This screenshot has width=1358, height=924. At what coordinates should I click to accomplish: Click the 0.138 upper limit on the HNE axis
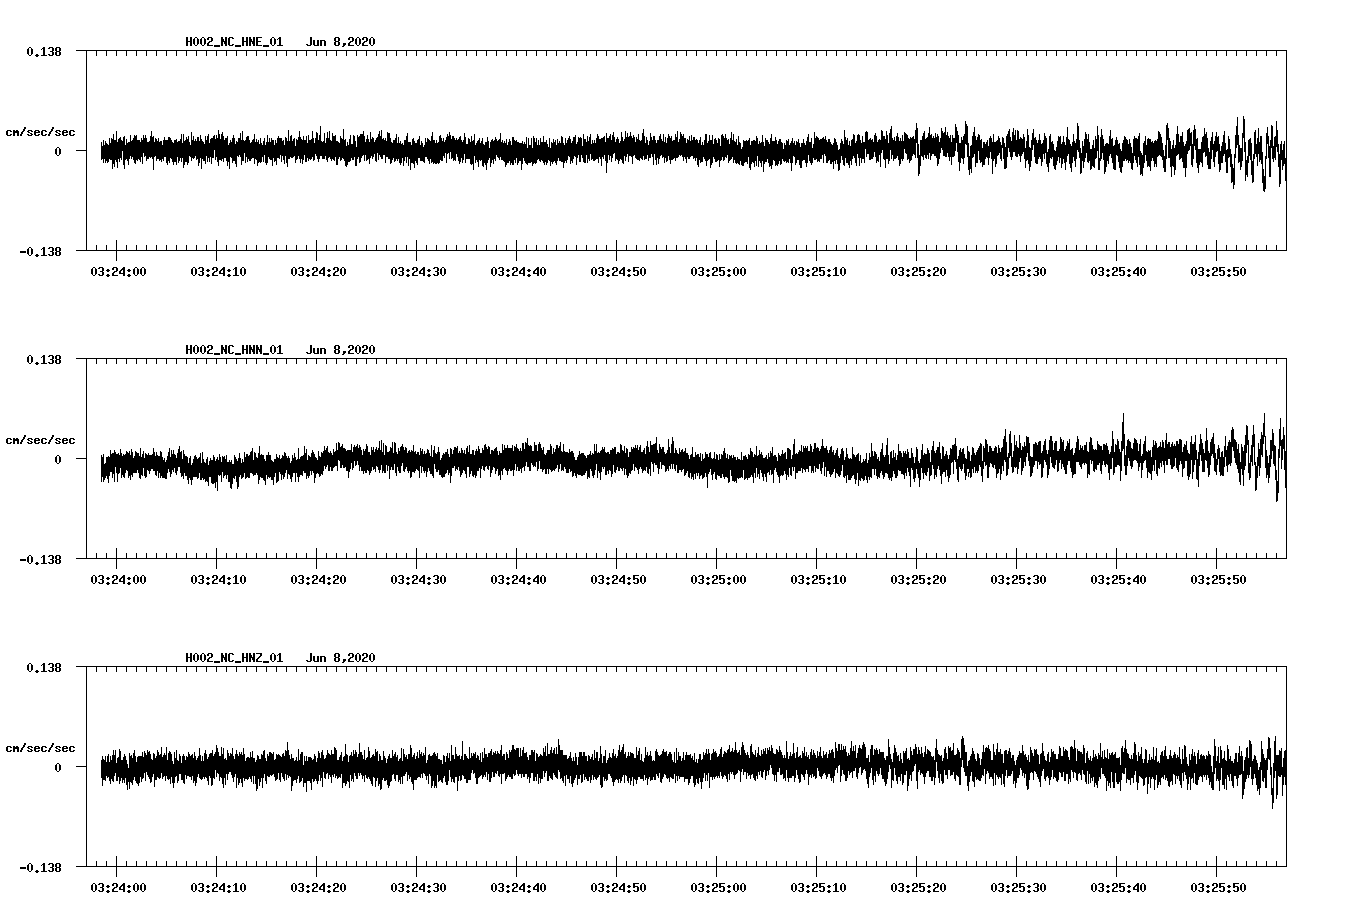[x=44, y=51]
